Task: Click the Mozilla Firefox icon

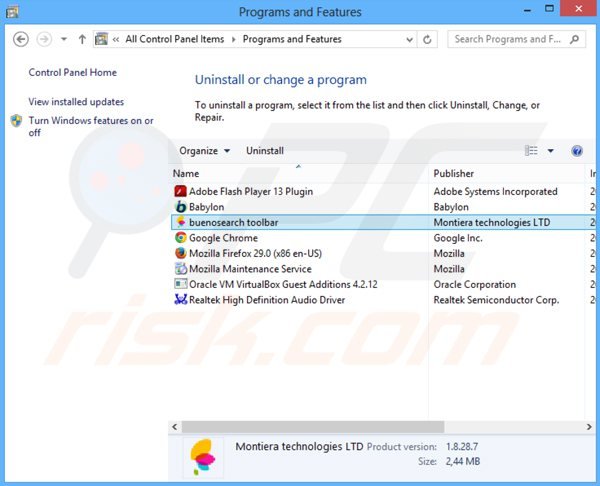Action: (180, 253)
